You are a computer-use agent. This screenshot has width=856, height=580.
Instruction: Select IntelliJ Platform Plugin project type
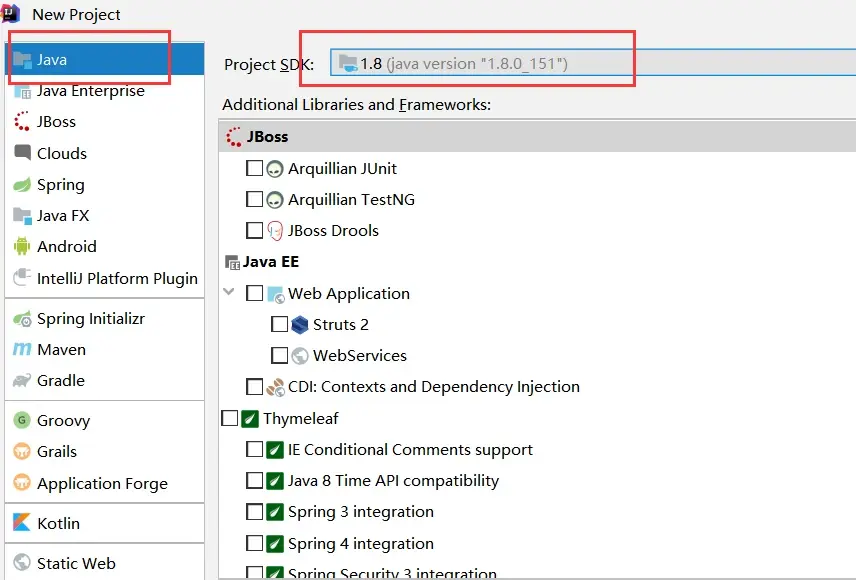[105, 279]
